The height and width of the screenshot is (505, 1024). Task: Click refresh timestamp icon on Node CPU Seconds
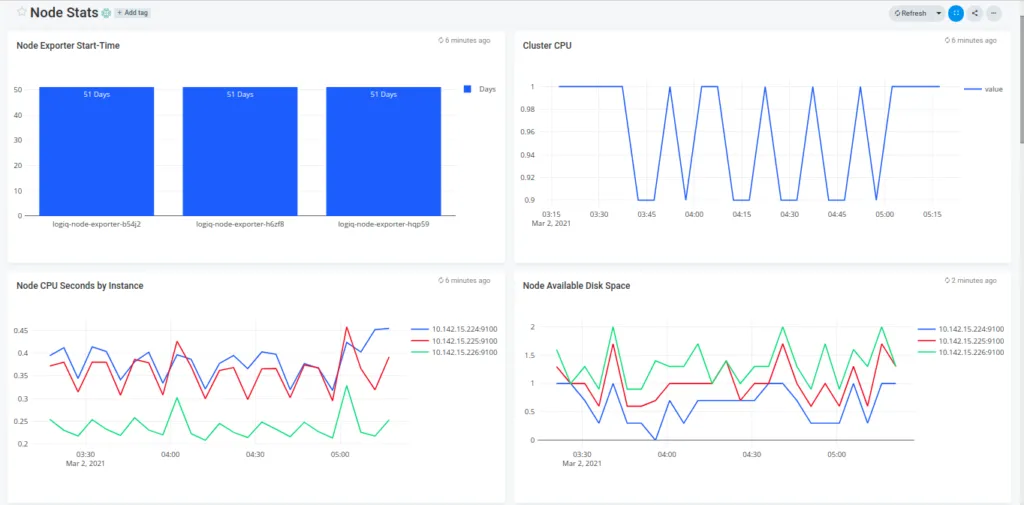[441, 281]
